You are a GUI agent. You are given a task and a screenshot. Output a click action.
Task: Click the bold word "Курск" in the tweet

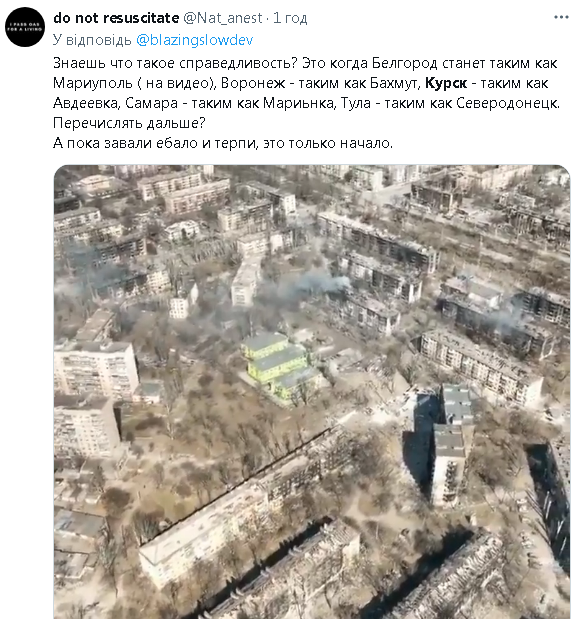[x=446, y=83]
